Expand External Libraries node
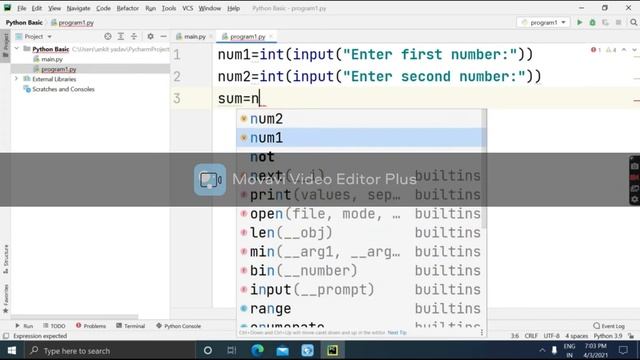The image size is (640, 360). pyautogui.click(x=17, y=79)
